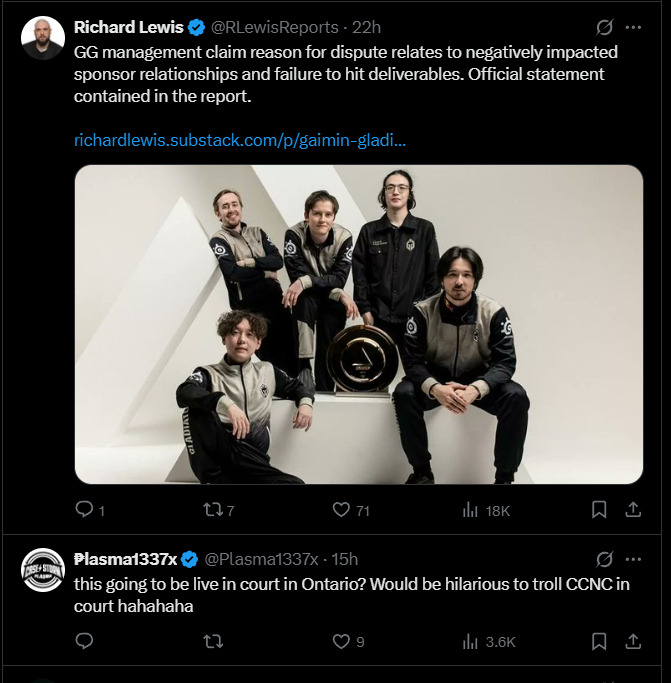Repost the Plasma1337x comment
The height and width of the screenshot is (683, 671).
tap(212, 641)
